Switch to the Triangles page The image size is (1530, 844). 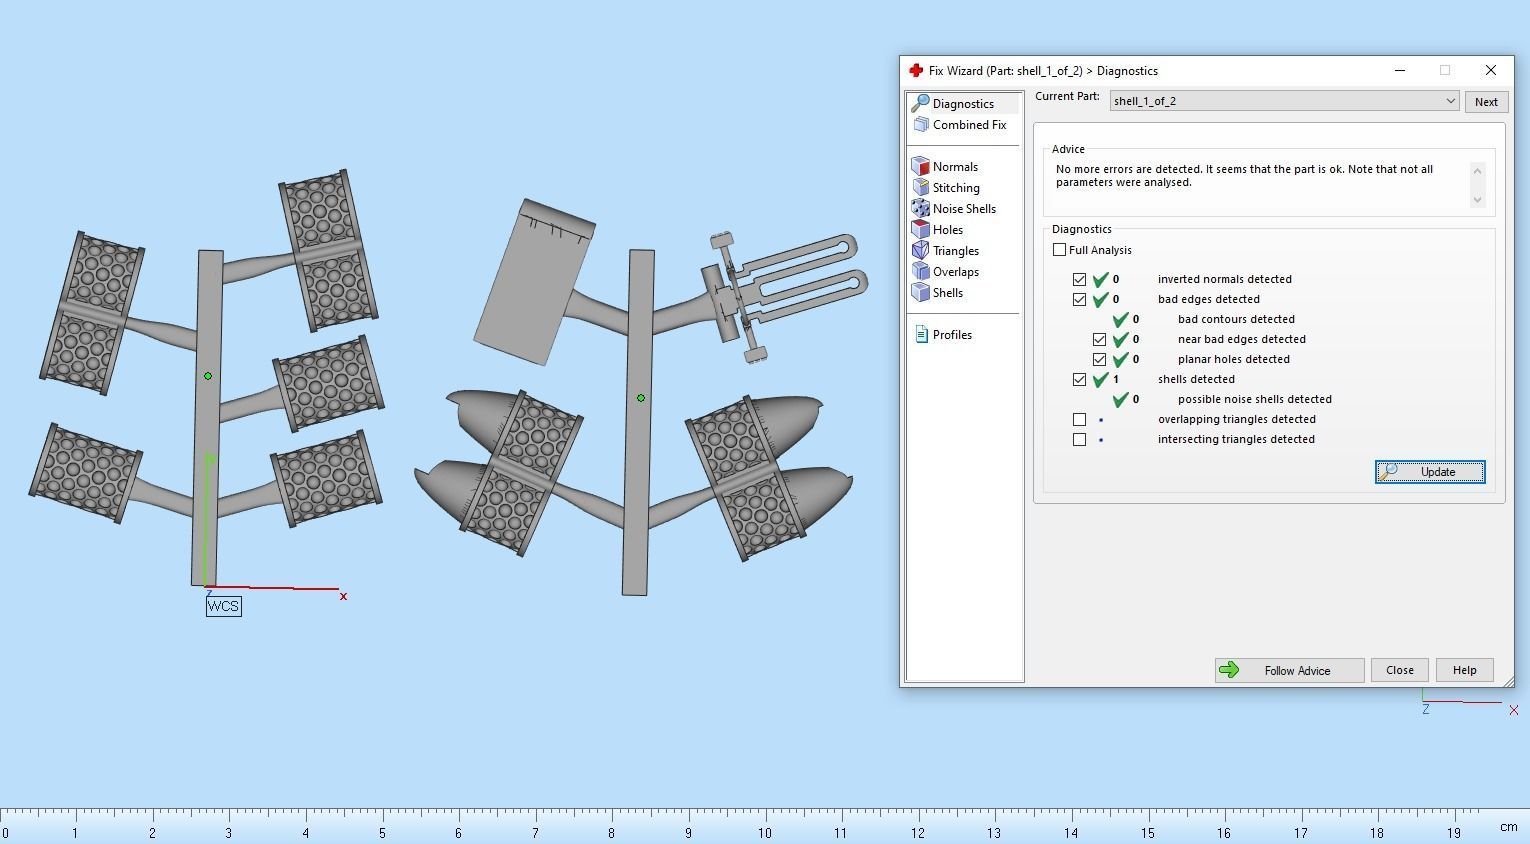[x=956, y=251]
